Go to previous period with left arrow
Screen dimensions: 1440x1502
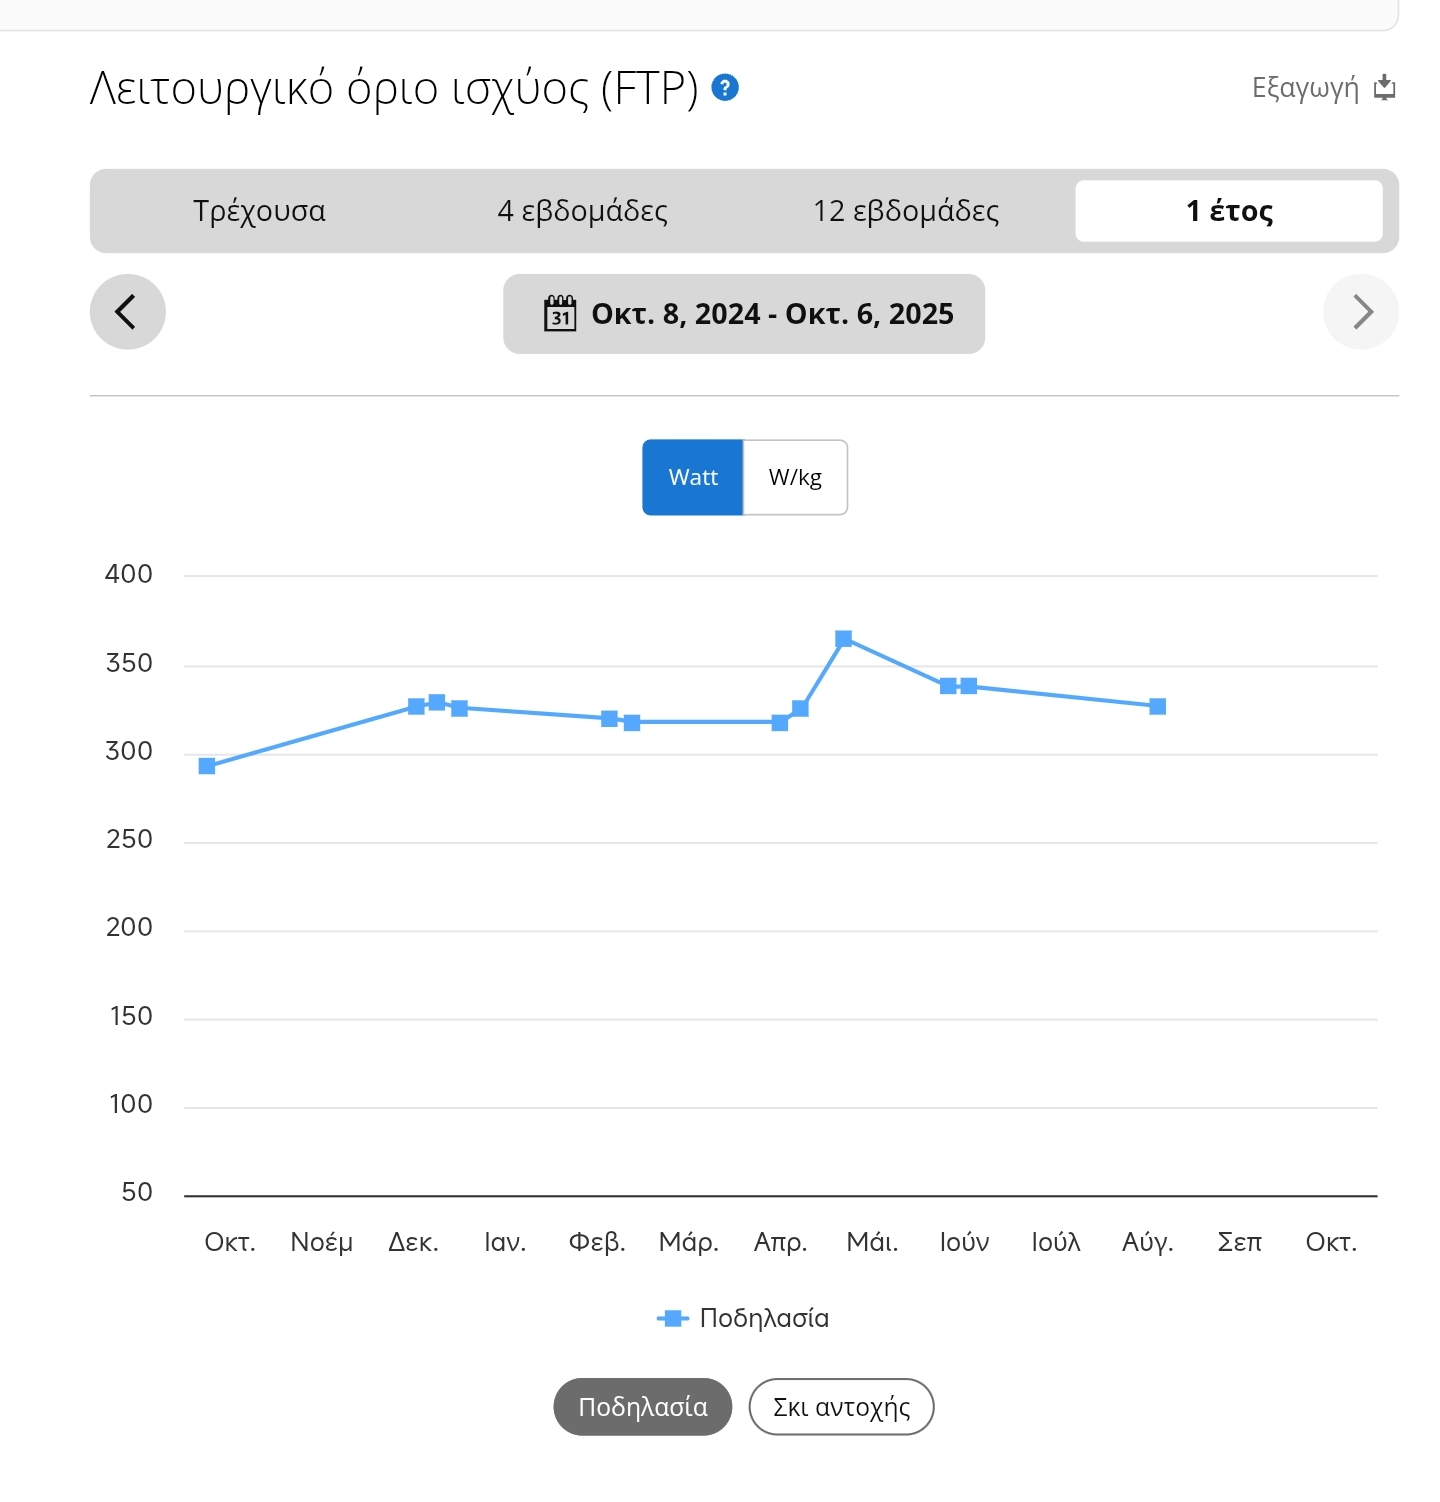pos(127,312)
